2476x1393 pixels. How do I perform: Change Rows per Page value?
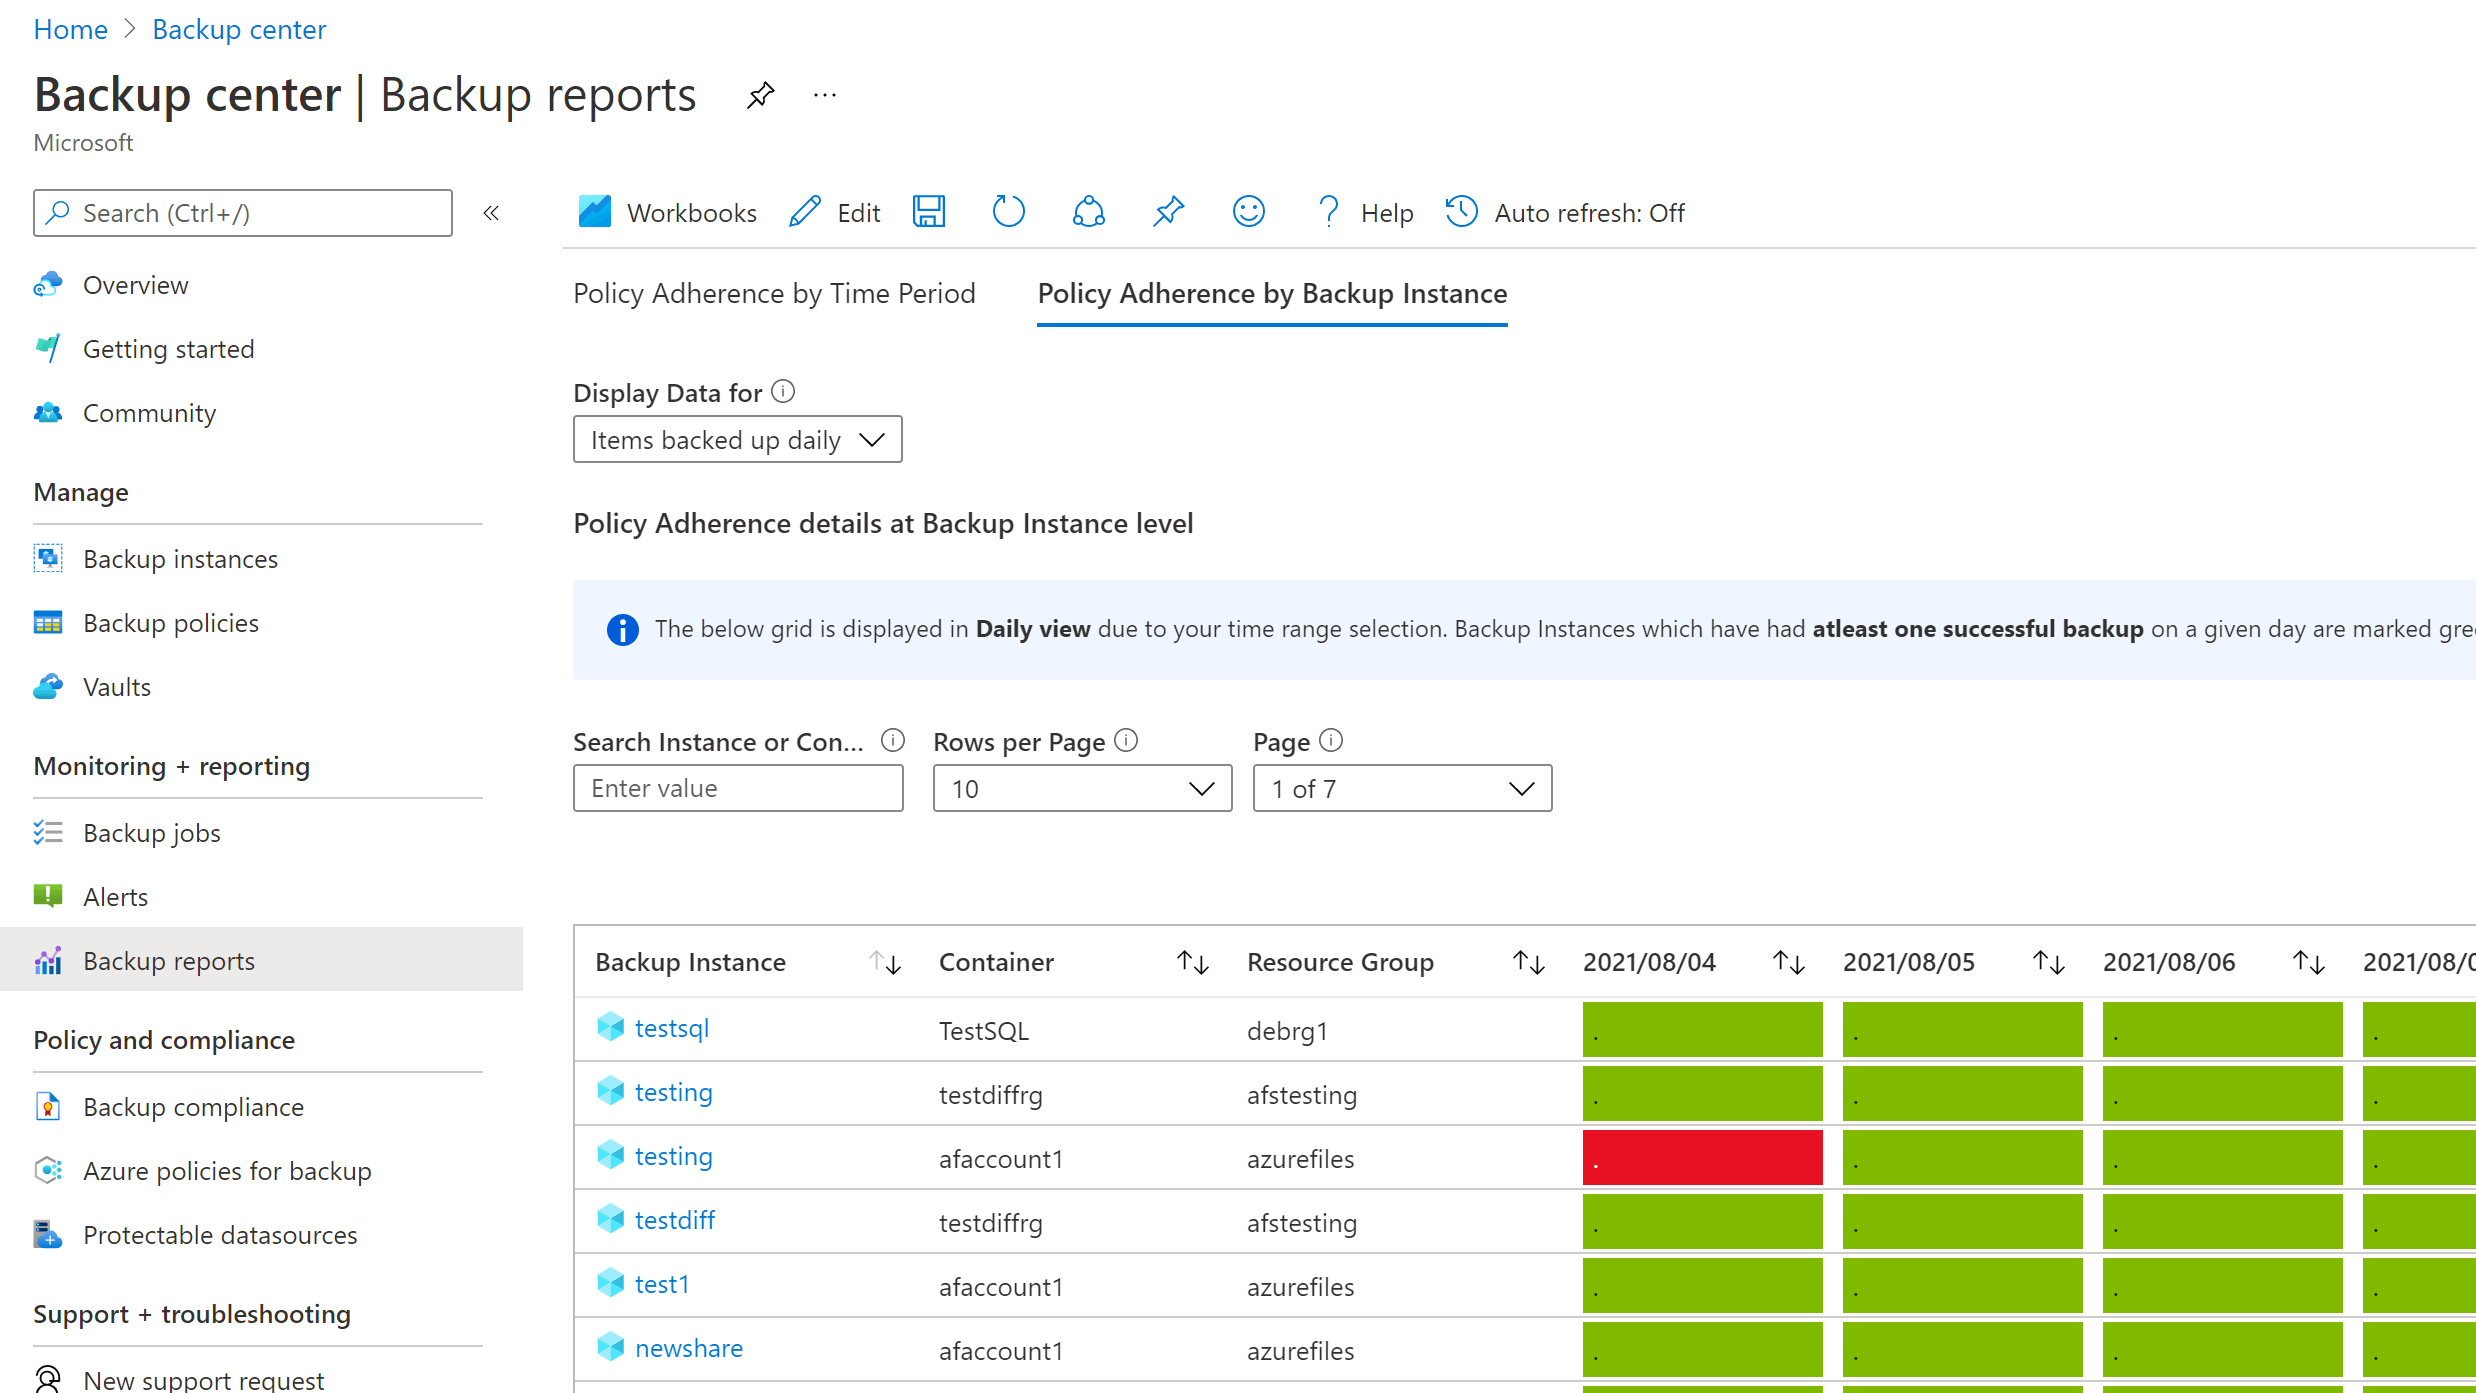click(1081, 788)
